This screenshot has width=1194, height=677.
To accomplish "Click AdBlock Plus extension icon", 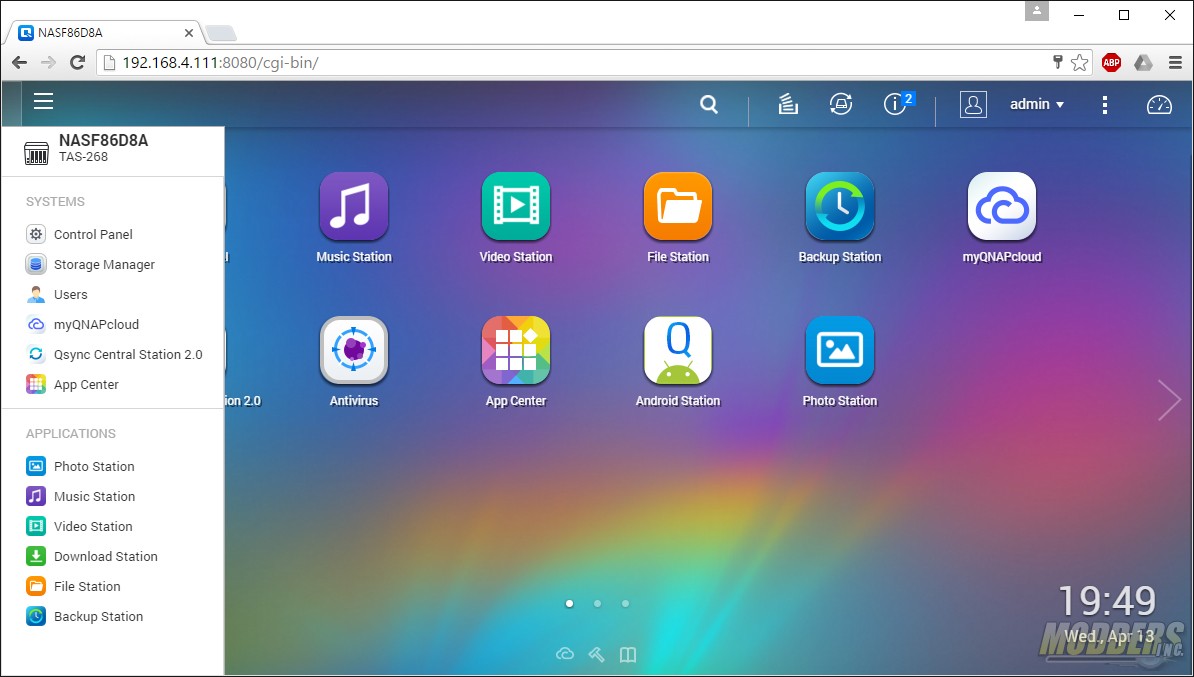I will [1111, 62].
